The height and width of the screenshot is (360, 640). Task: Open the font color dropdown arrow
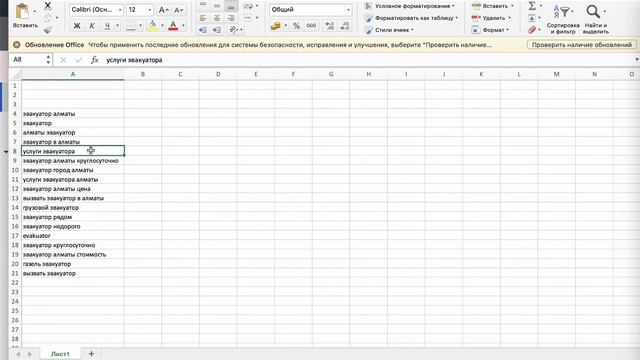click(x=183, y=26)
